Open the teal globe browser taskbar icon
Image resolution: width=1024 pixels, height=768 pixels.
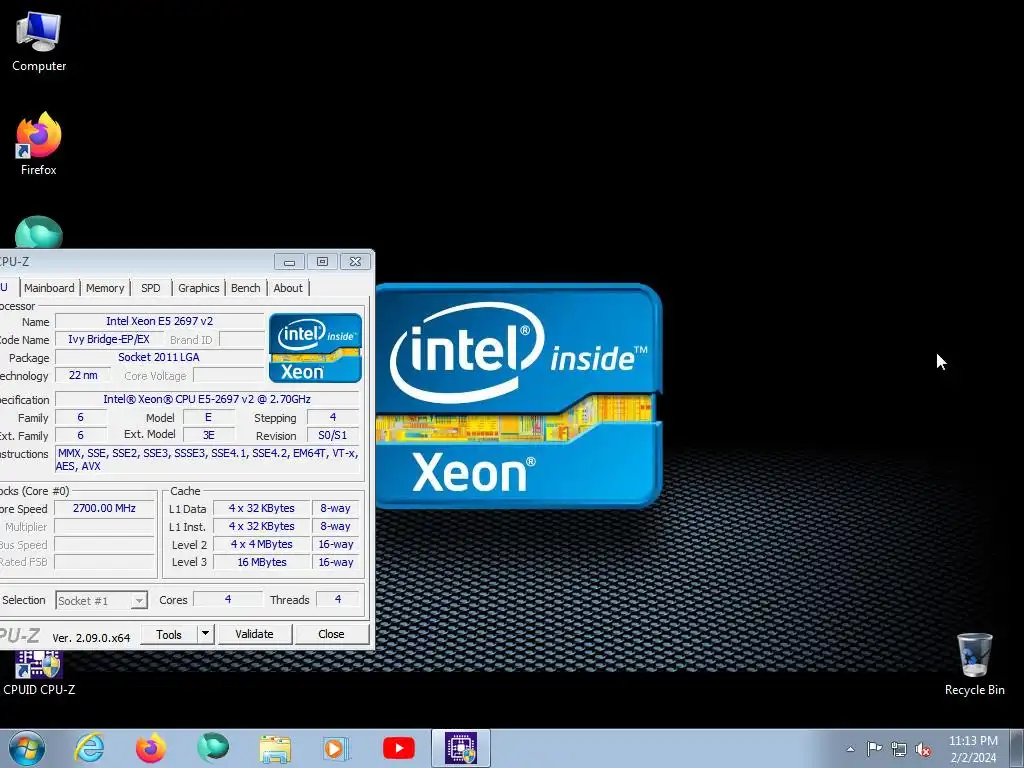(x=213, y=748)
